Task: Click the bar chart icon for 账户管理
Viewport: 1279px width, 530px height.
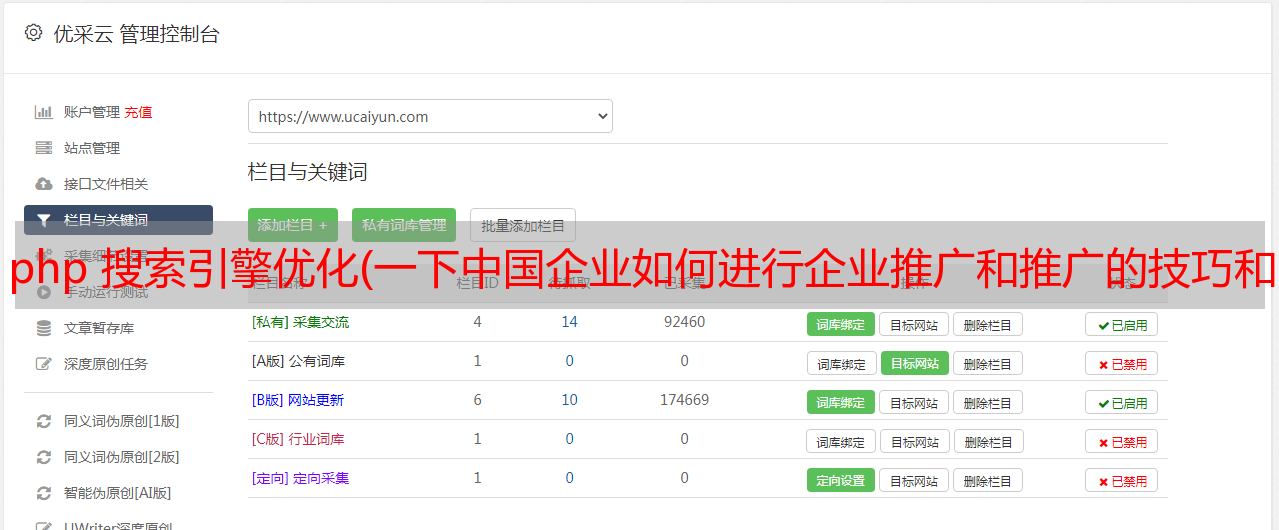Action: (x=44, y=112)
